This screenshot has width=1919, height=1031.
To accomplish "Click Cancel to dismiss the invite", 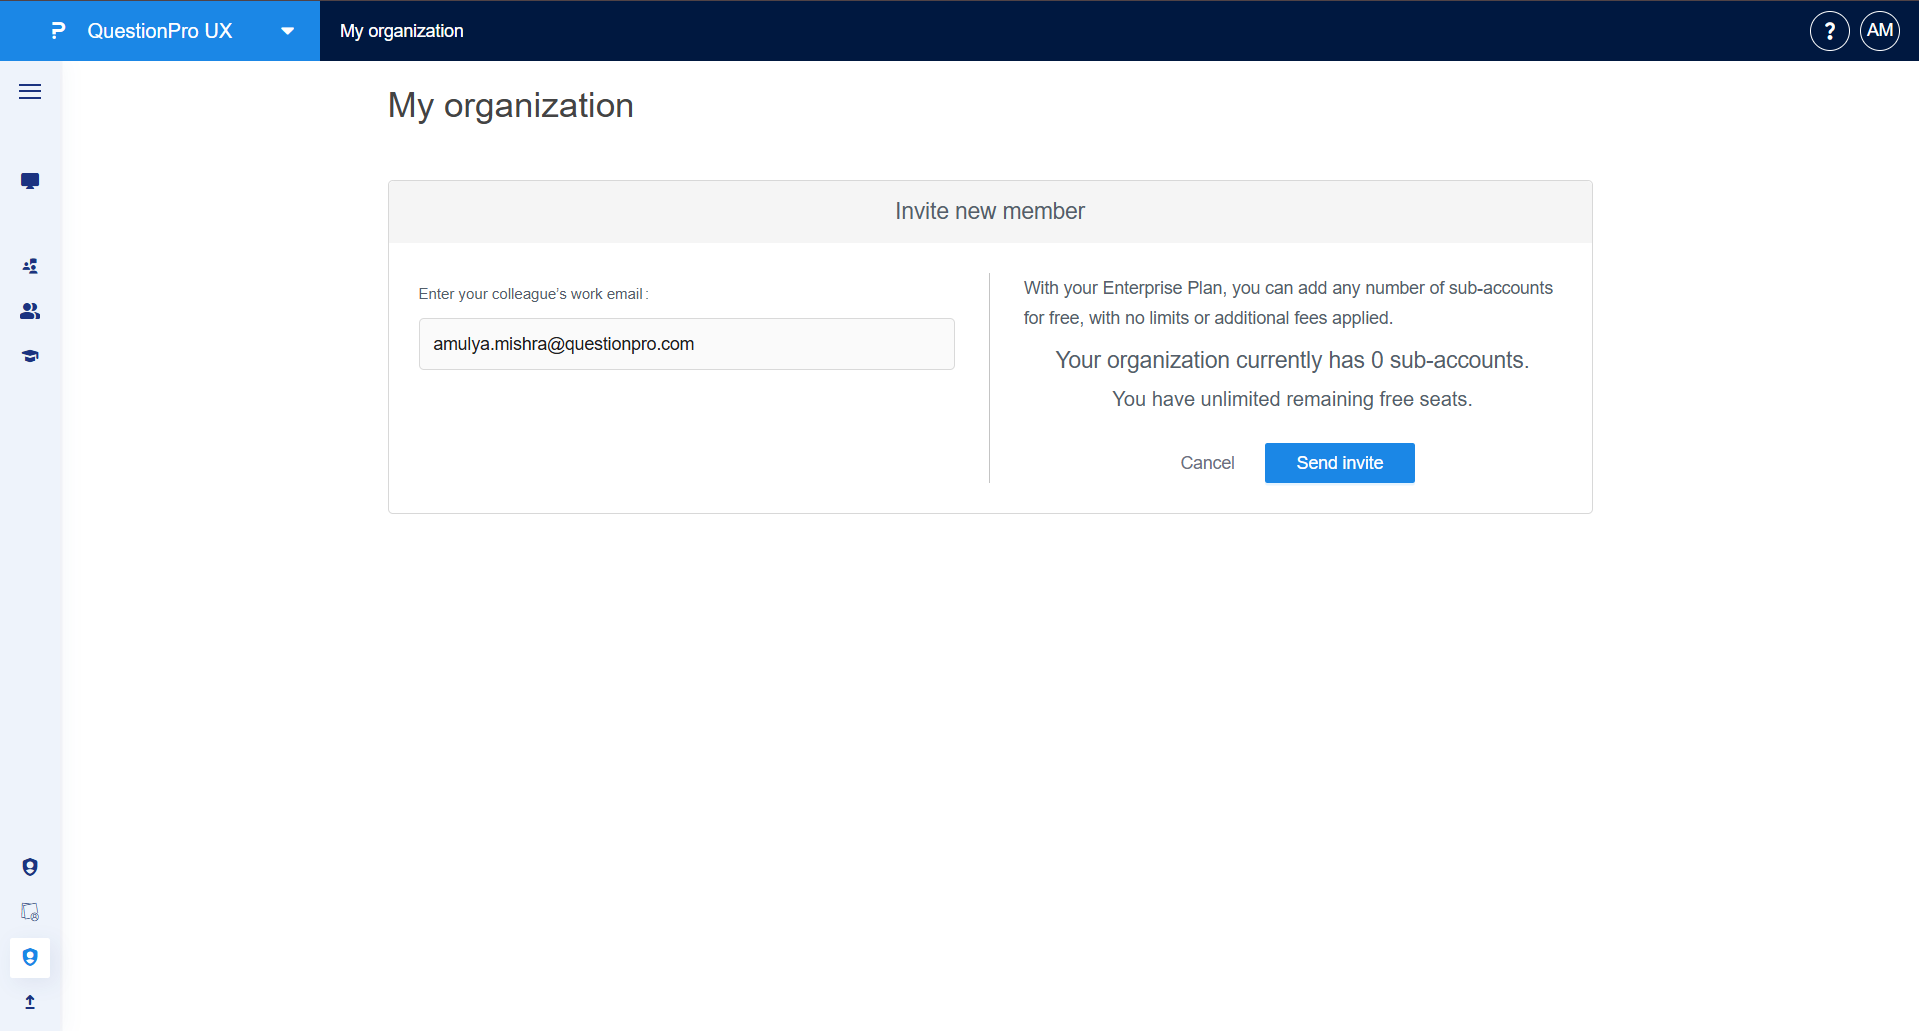I will (x=1207, y=462).
